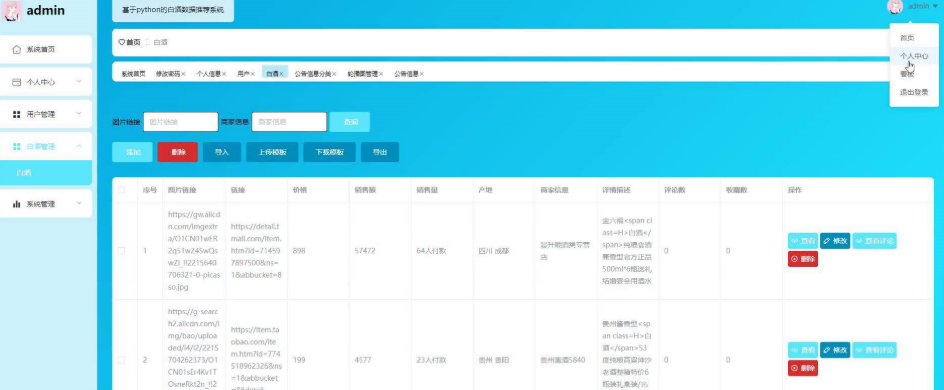Click the red 删除 button above the table

tap(178, 152)
